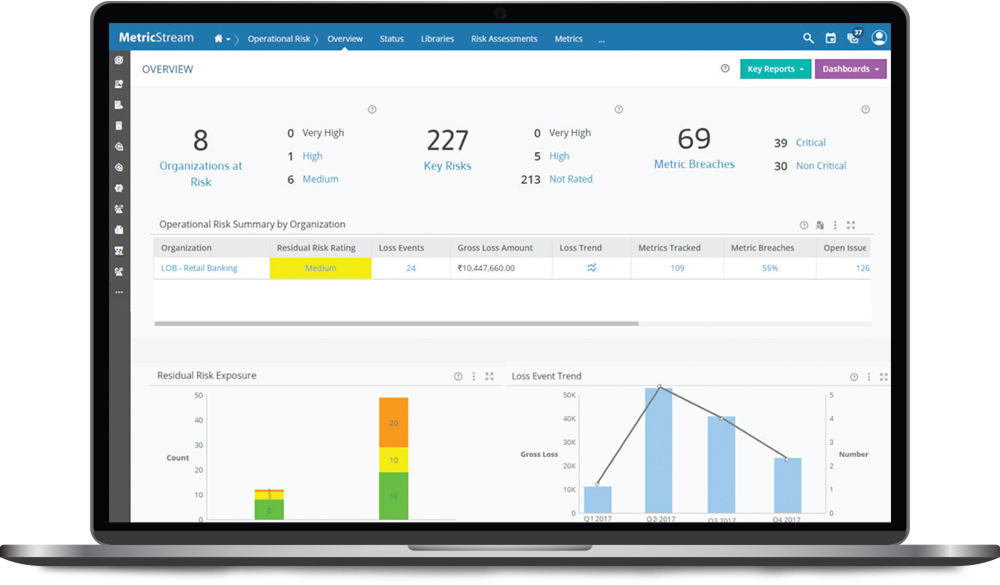Open the three-dot menu of Loss Event Trend
The width and height of the screenshot is (1000, 585).
click(x=869, y=377)
